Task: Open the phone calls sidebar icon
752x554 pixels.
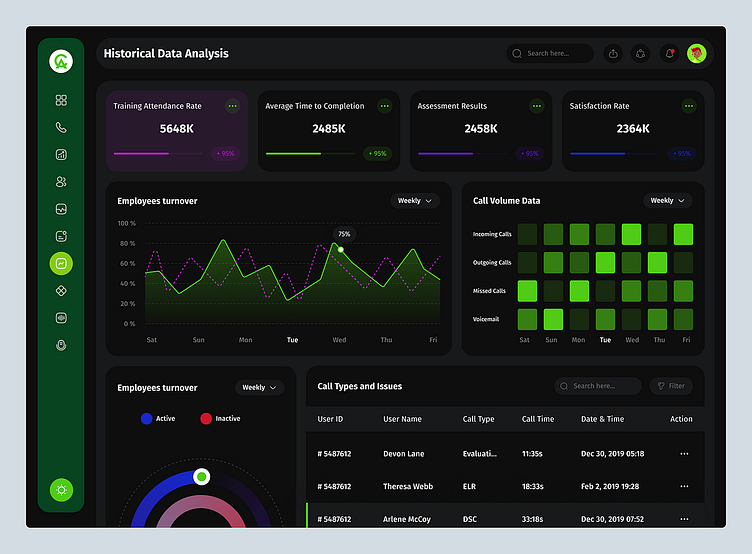Action: [x=61, y=127]
